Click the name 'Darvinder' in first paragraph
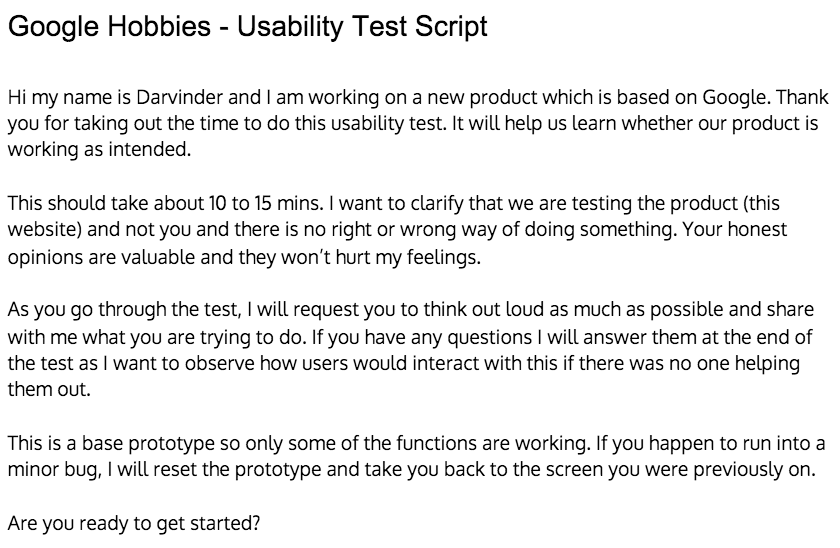Image resolution: width=840 pixels, height=548 pixels. point(179,97)
